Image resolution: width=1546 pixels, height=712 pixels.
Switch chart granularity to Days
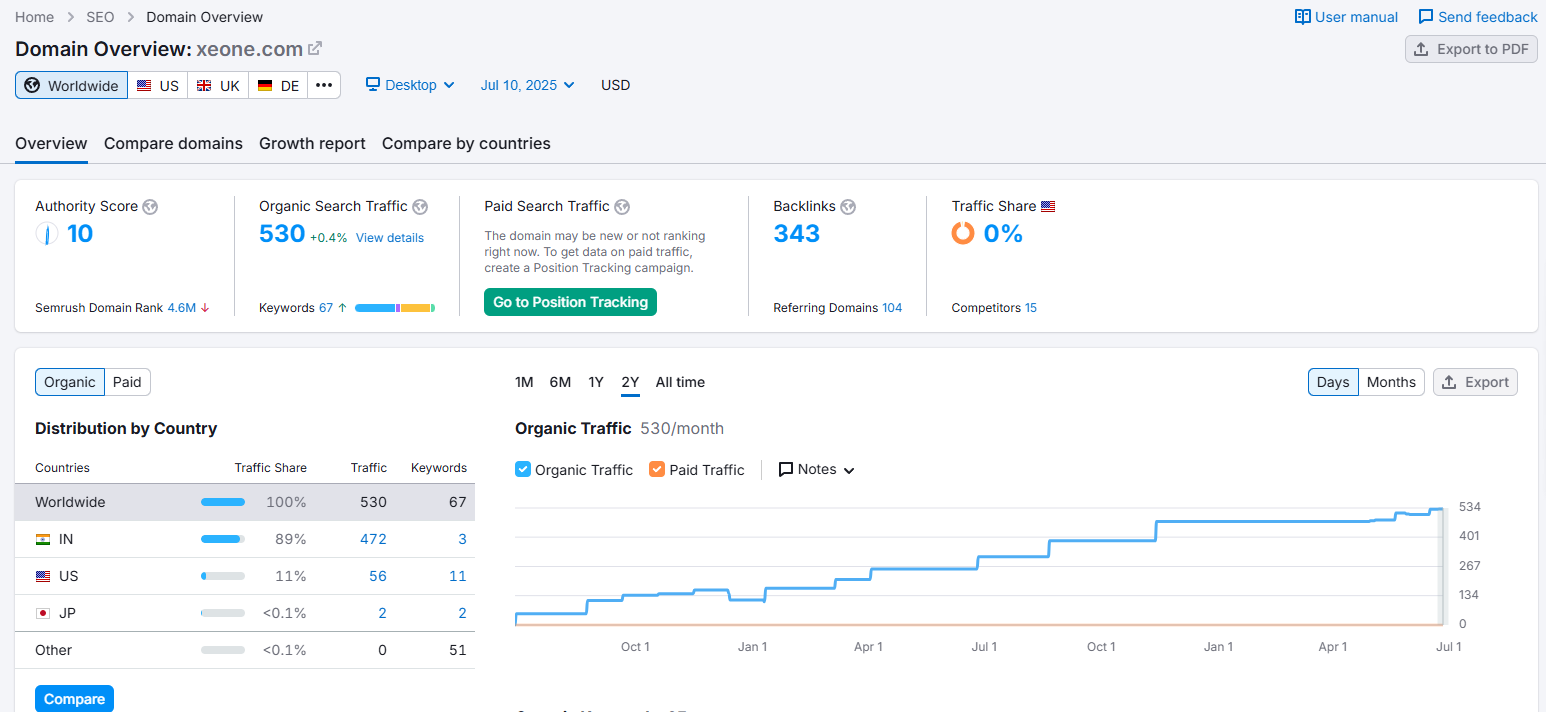pyautogui.click(x=1333, y=382)
